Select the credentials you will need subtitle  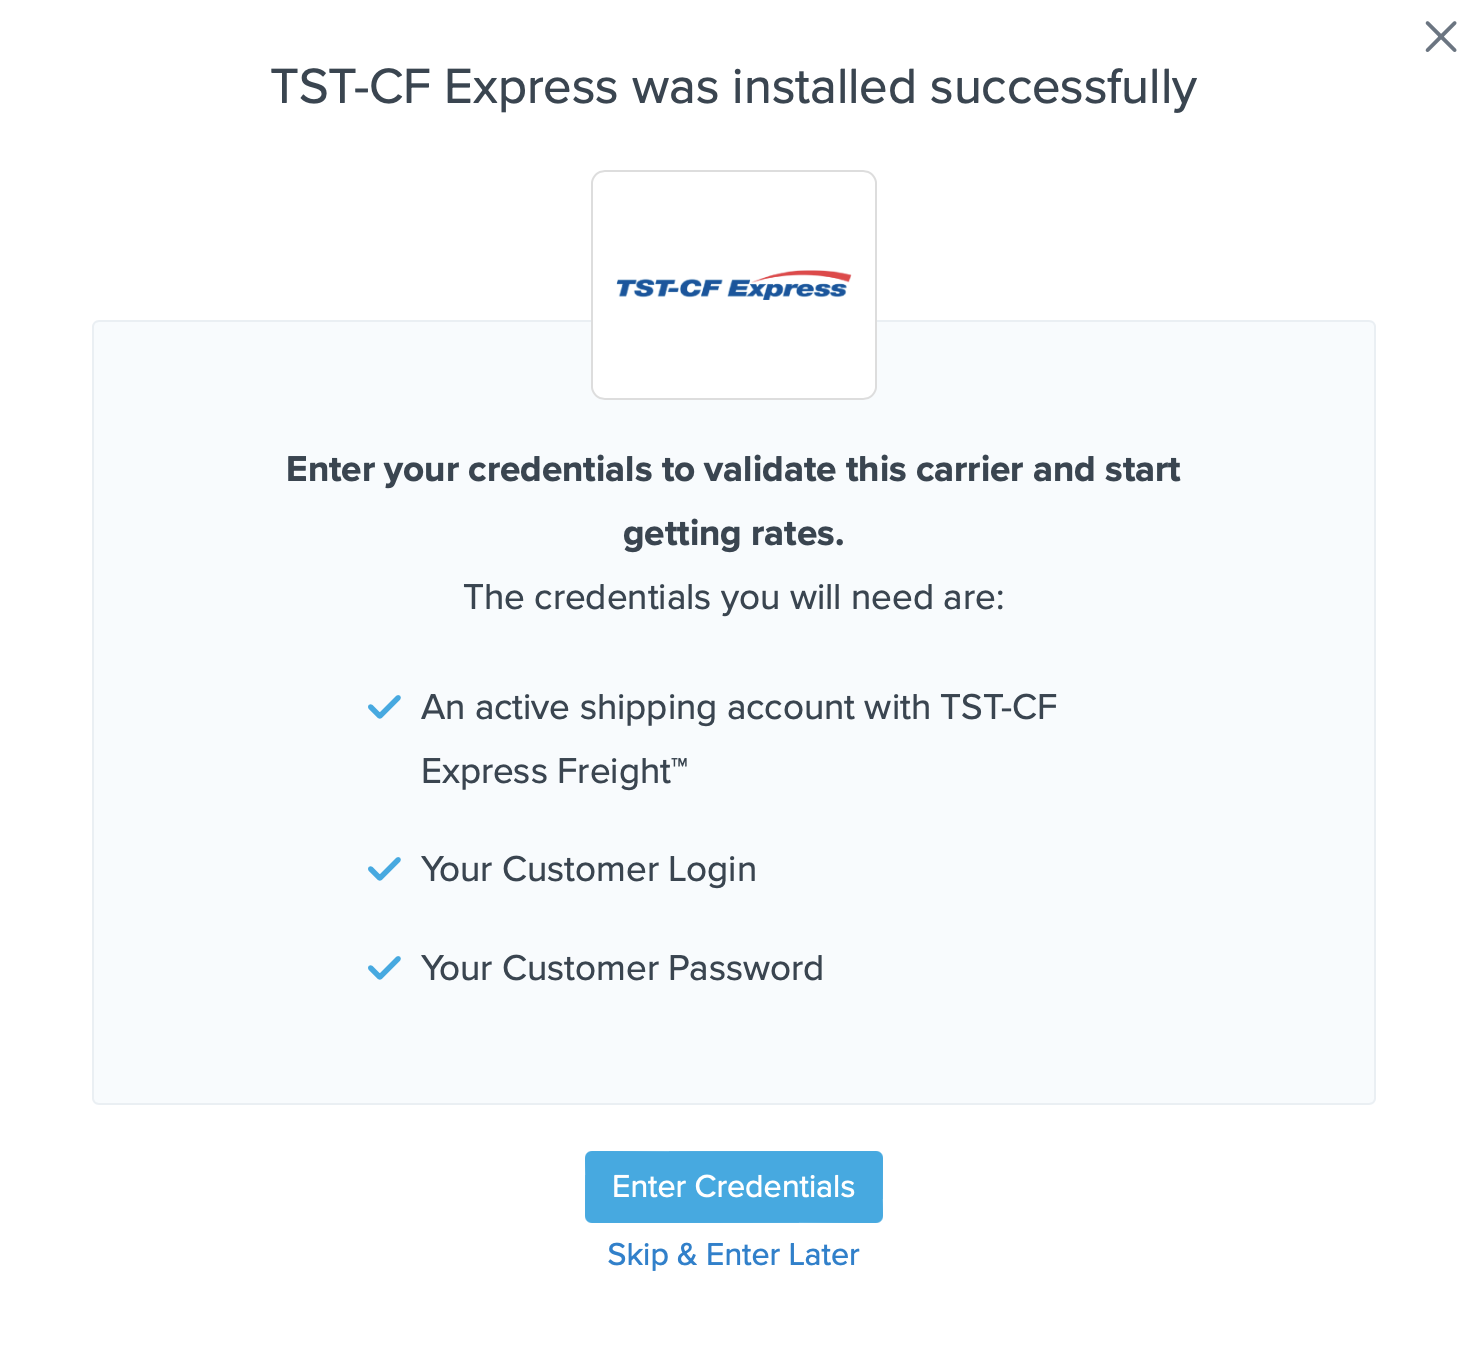pos(733,597)
